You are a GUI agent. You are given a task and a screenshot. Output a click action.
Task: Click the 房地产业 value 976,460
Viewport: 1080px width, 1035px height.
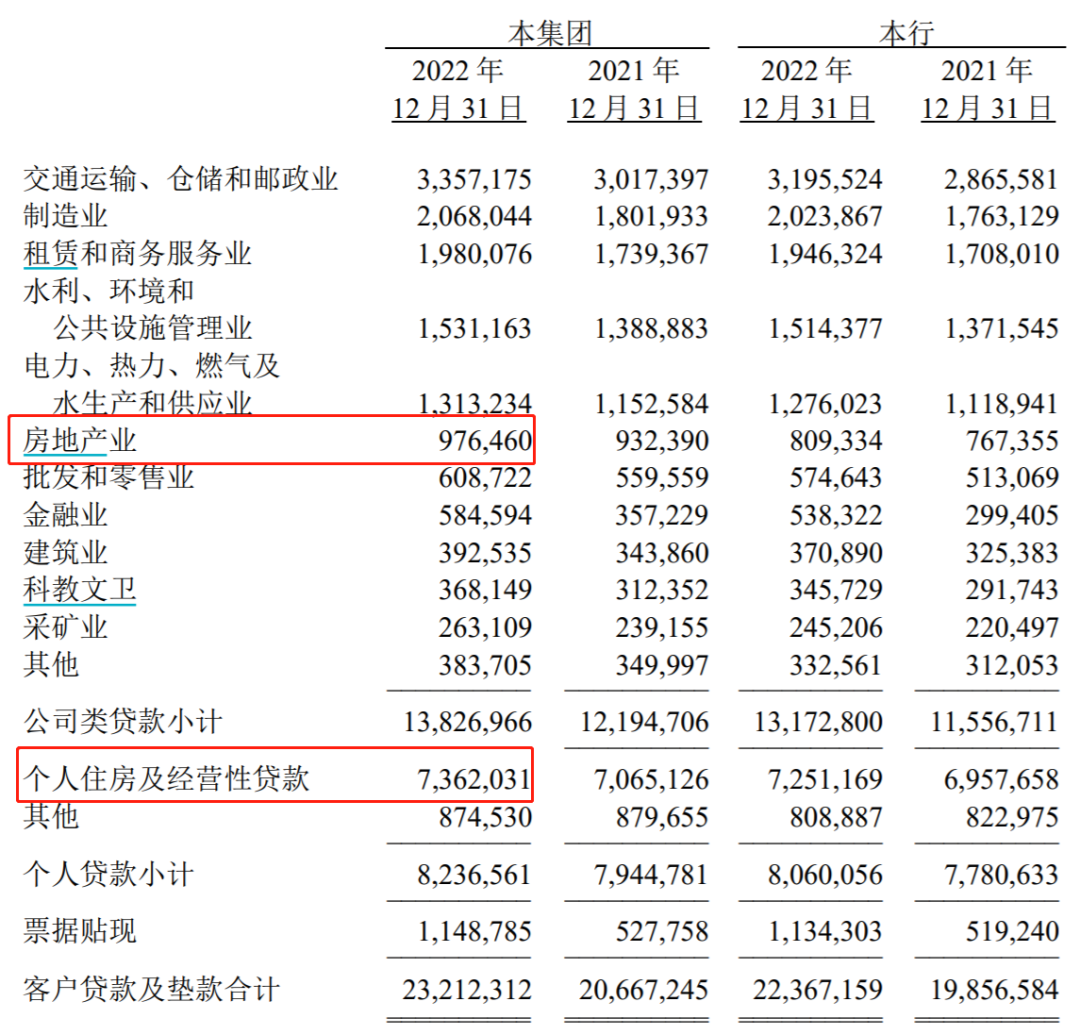485,441
